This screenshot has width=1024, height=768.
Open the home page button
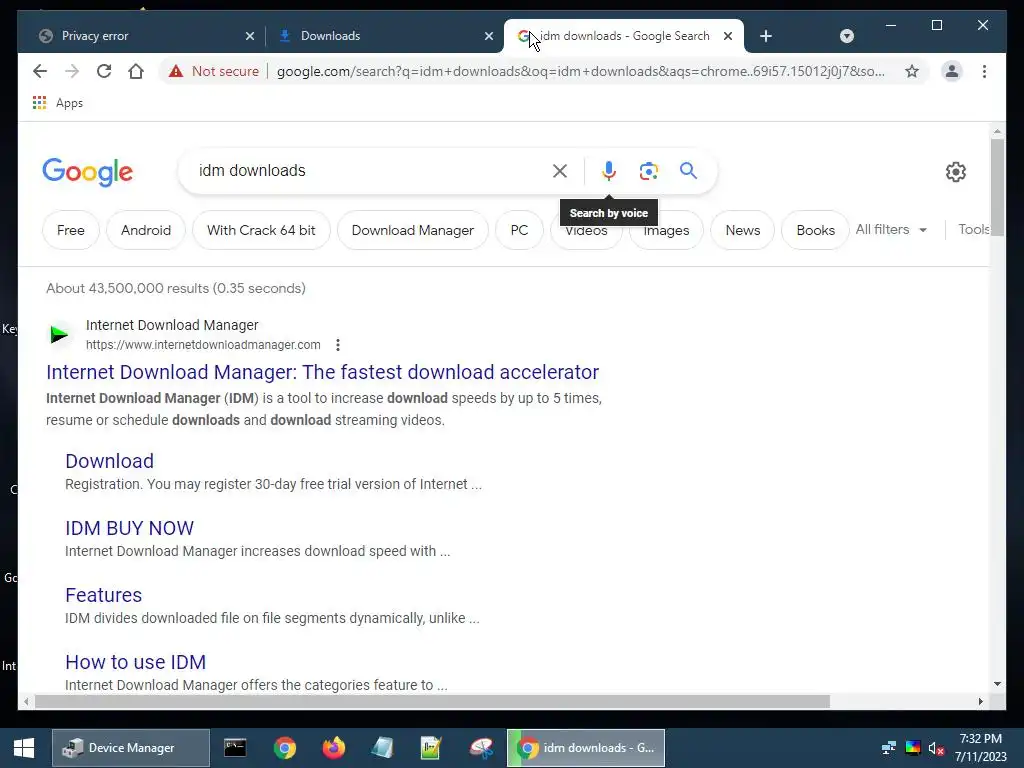click(x=136, y=71)
